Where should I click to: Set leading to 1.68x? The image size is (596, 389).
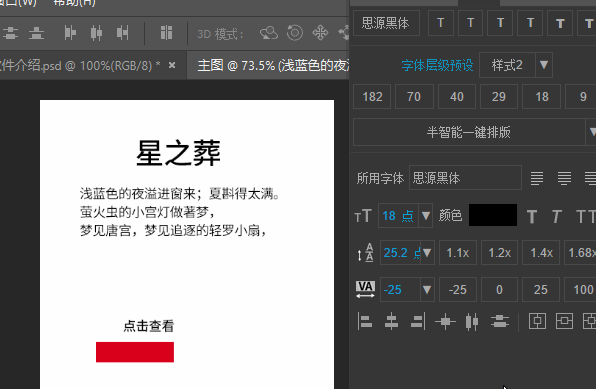click(x=580, y=252)
